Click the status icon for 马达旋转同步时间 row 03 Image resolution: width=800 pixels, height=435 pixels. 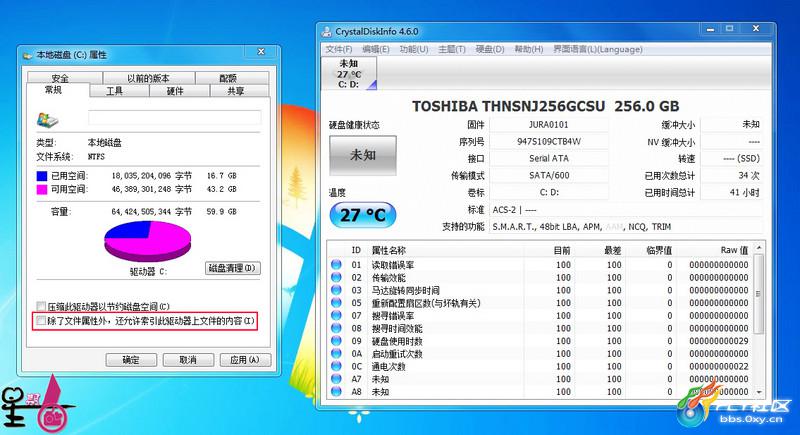click(336, 290)
